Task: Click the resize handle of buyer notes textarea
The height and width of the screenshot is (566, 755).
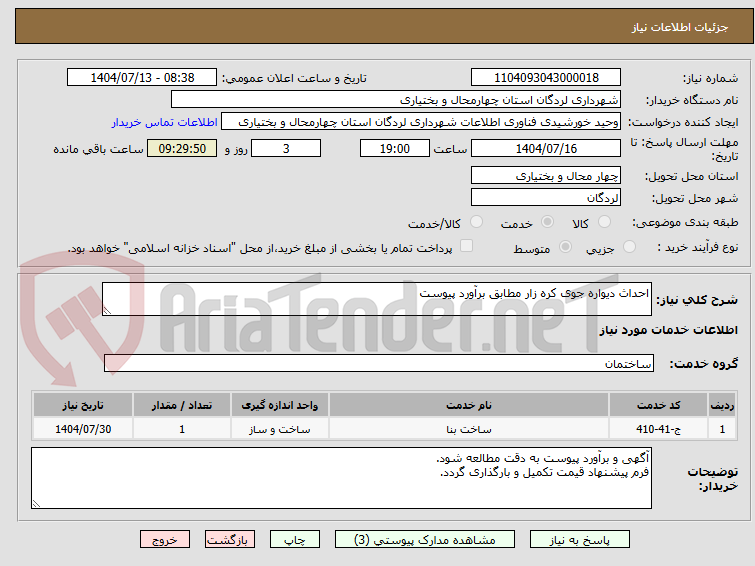Action: [36, 504]
